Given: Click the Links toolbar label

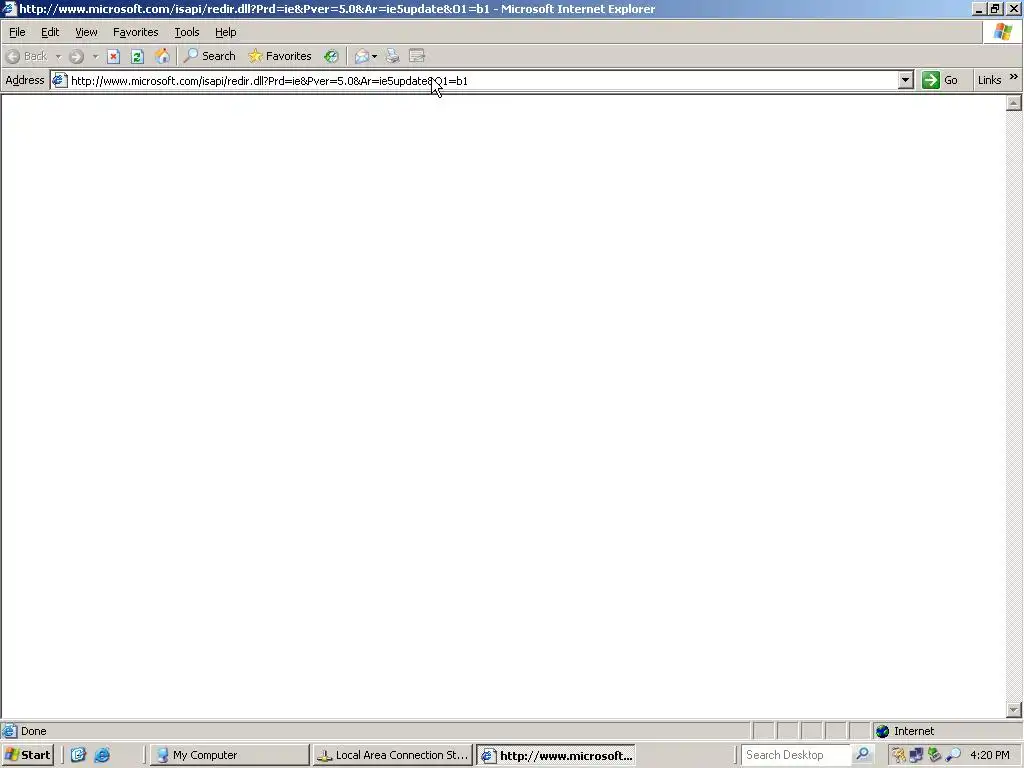Looking at the screenshot, I should point(989,80).
